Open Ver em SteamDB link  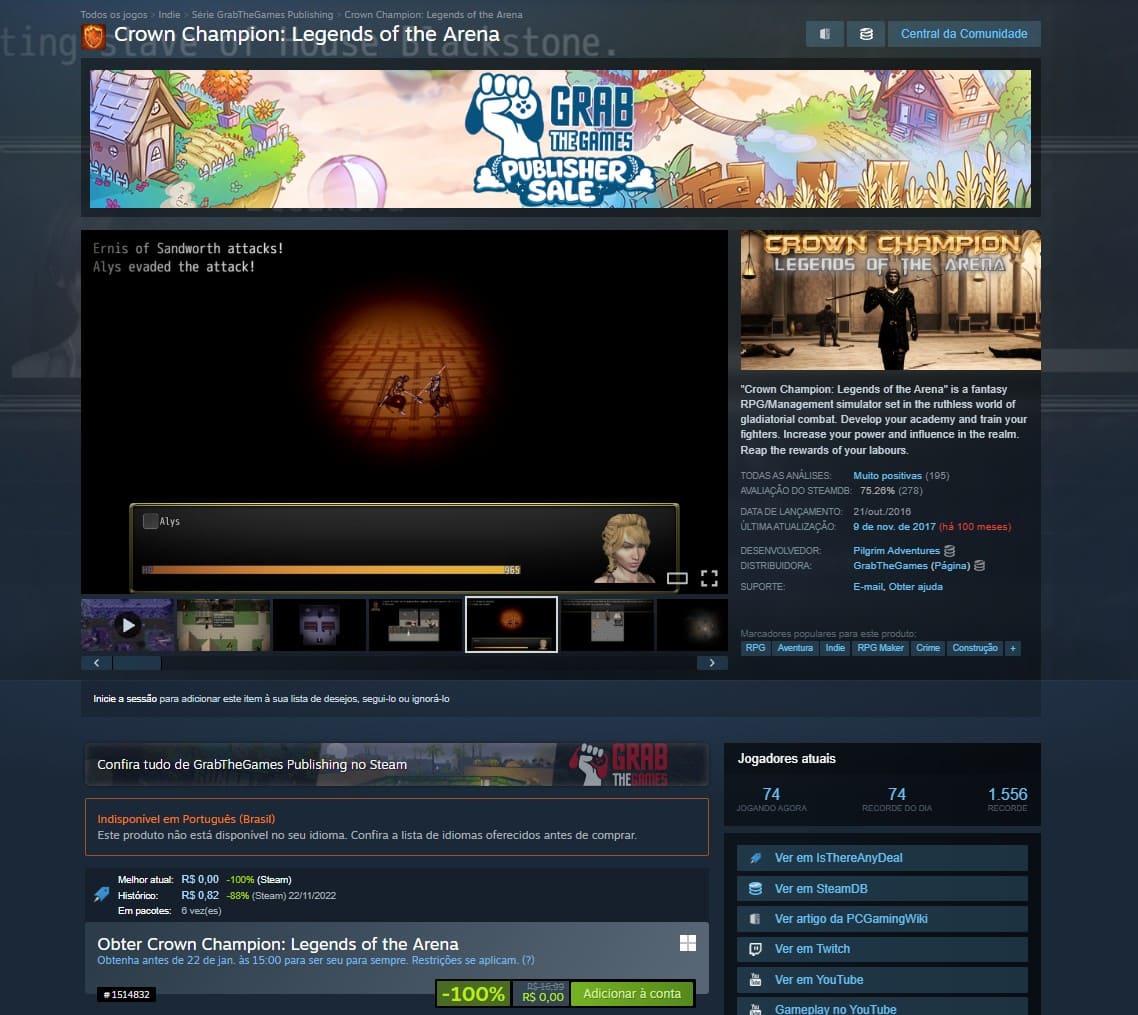(x=820, y=889)
